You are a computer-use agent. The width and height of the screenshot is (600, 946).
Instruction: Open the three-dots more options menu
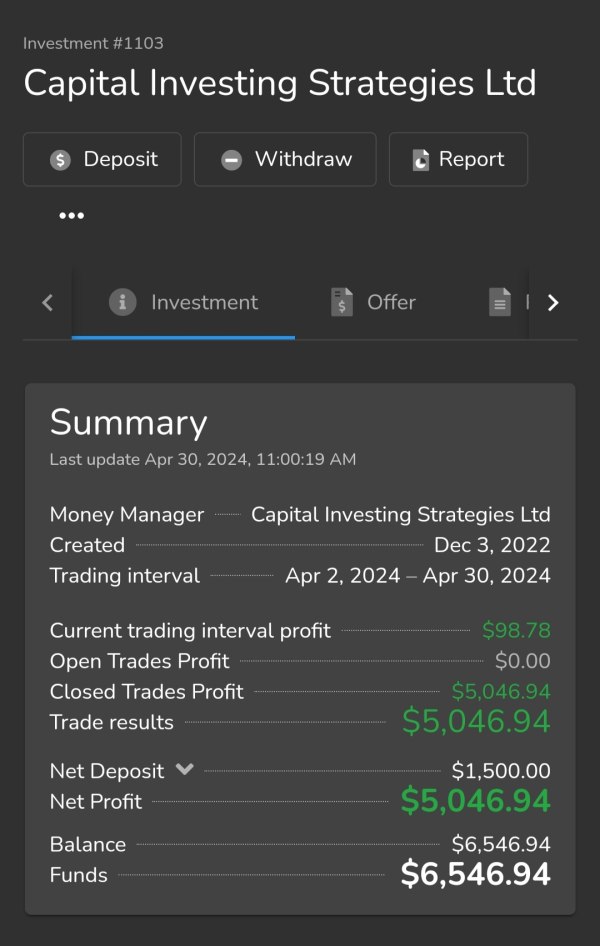coord(71,215)
